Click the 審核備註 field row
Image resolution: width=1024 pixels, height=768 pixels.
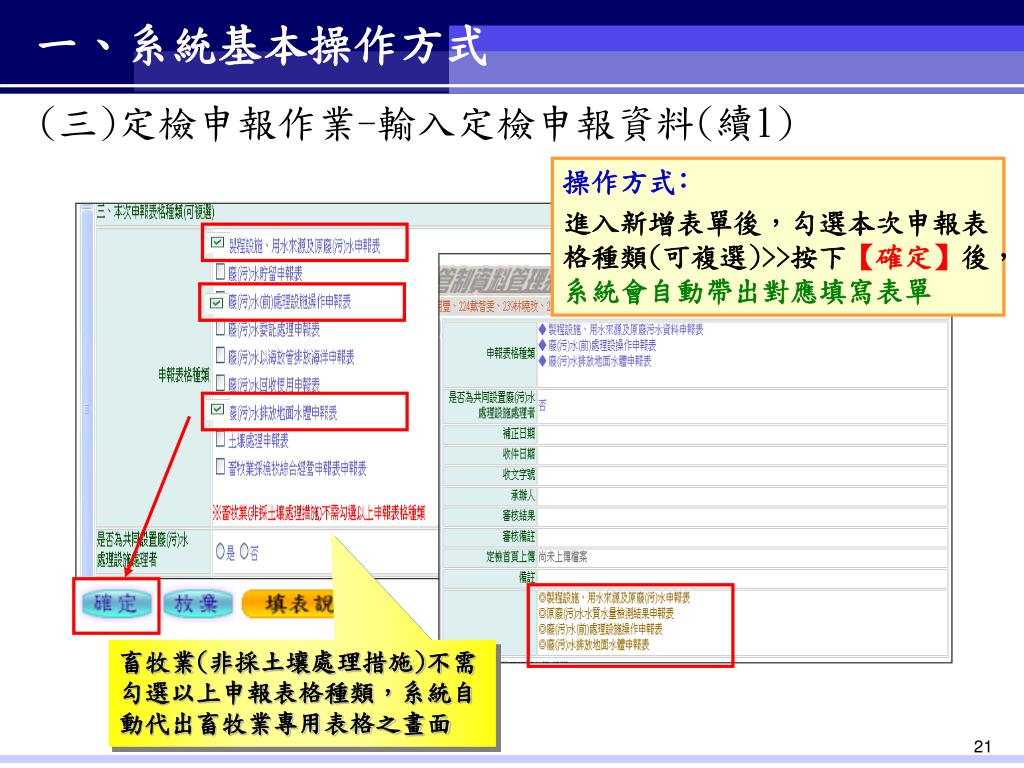click(696, 537)
